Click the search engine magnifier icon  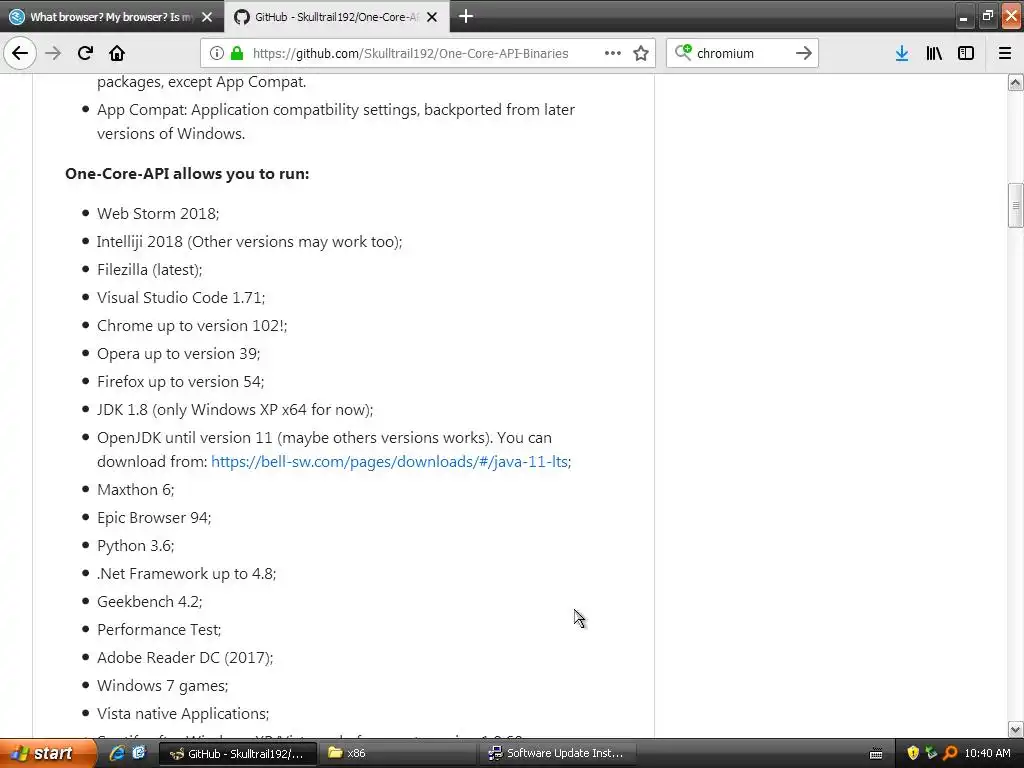click(682, 52)
